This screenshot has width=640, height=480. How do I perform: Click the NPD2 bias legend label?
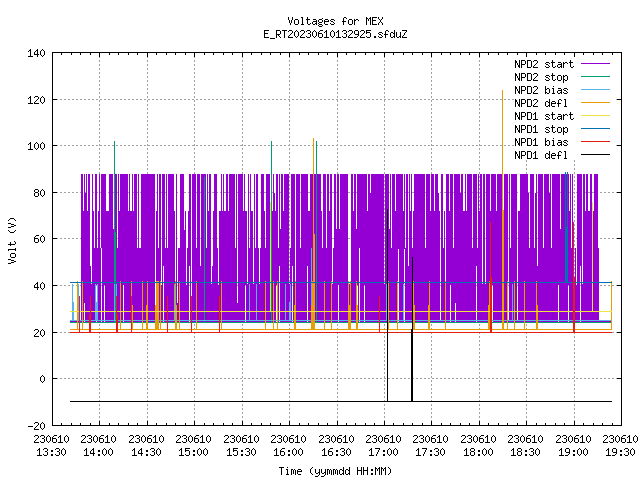(541, 90)
